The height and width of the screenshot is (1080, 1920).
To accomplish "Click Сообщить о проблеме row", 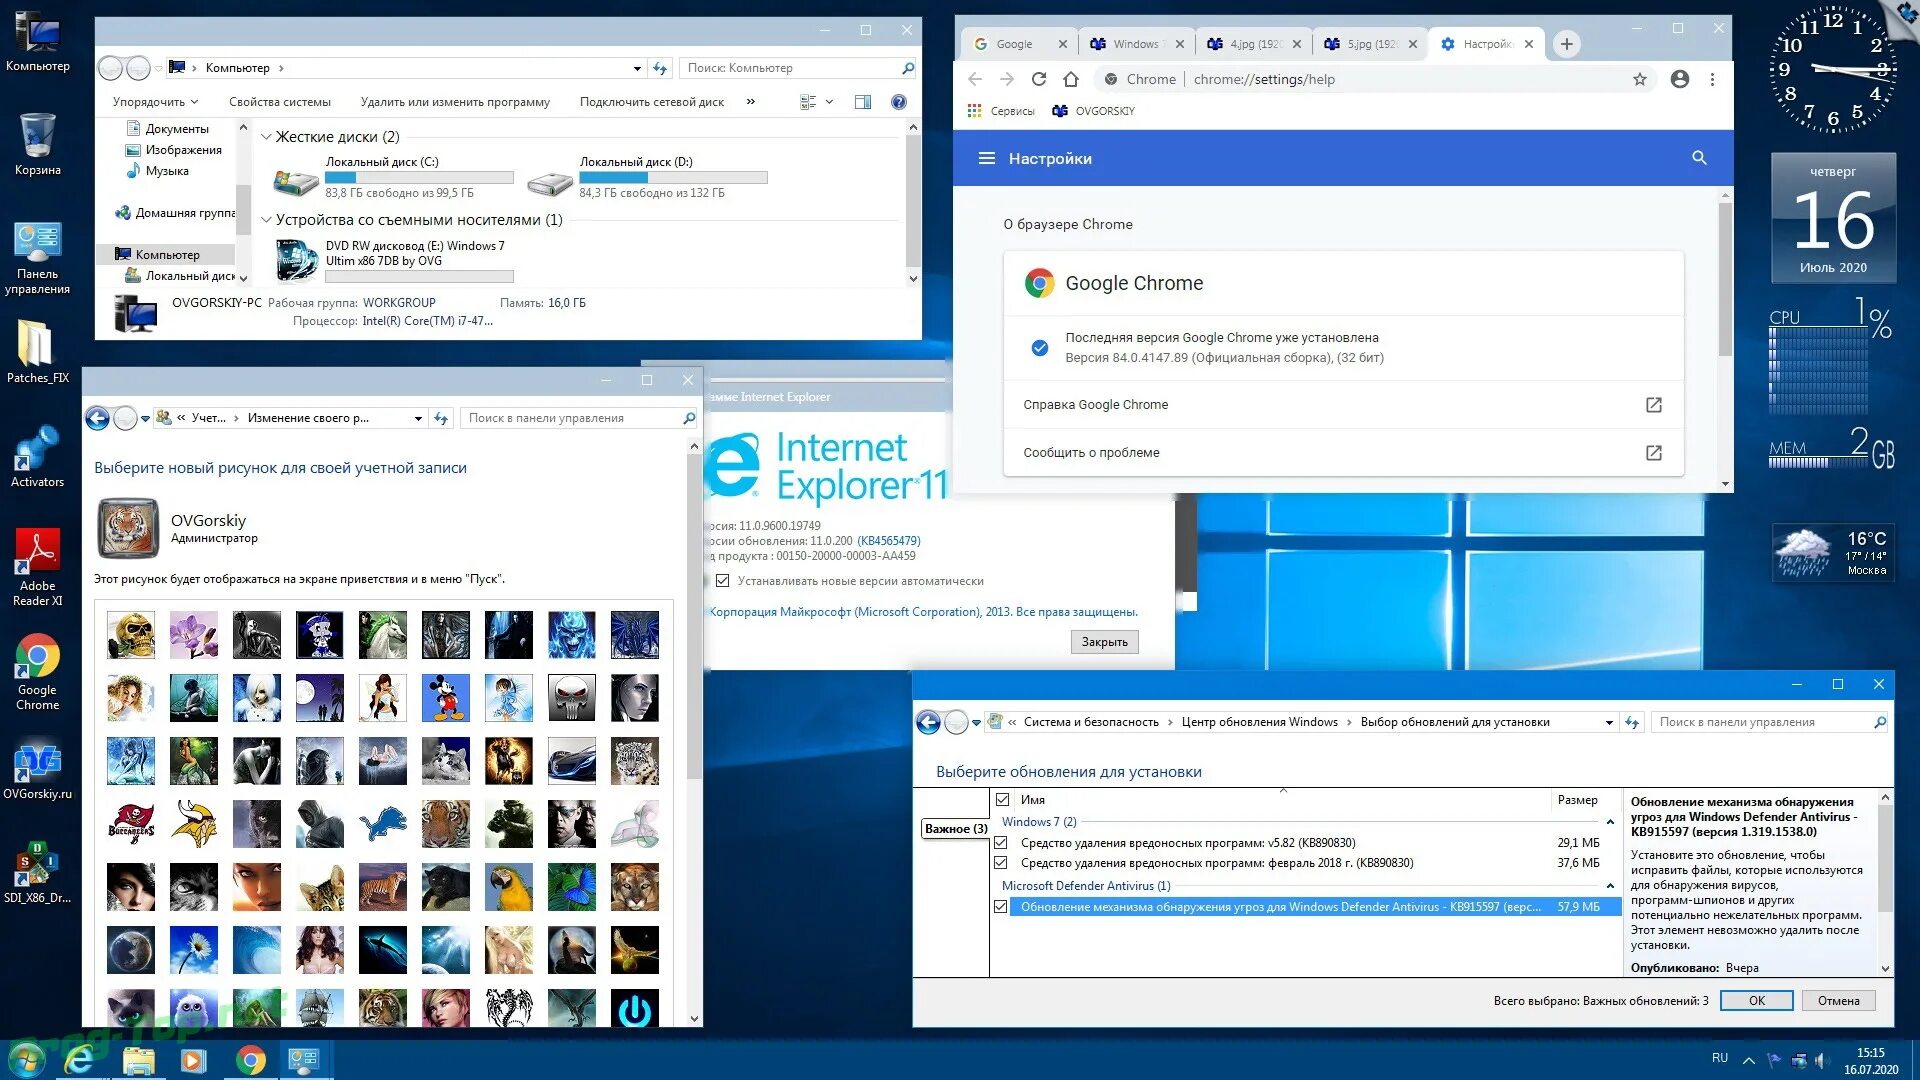I will pyautogui.click(x=1343, y=453).
